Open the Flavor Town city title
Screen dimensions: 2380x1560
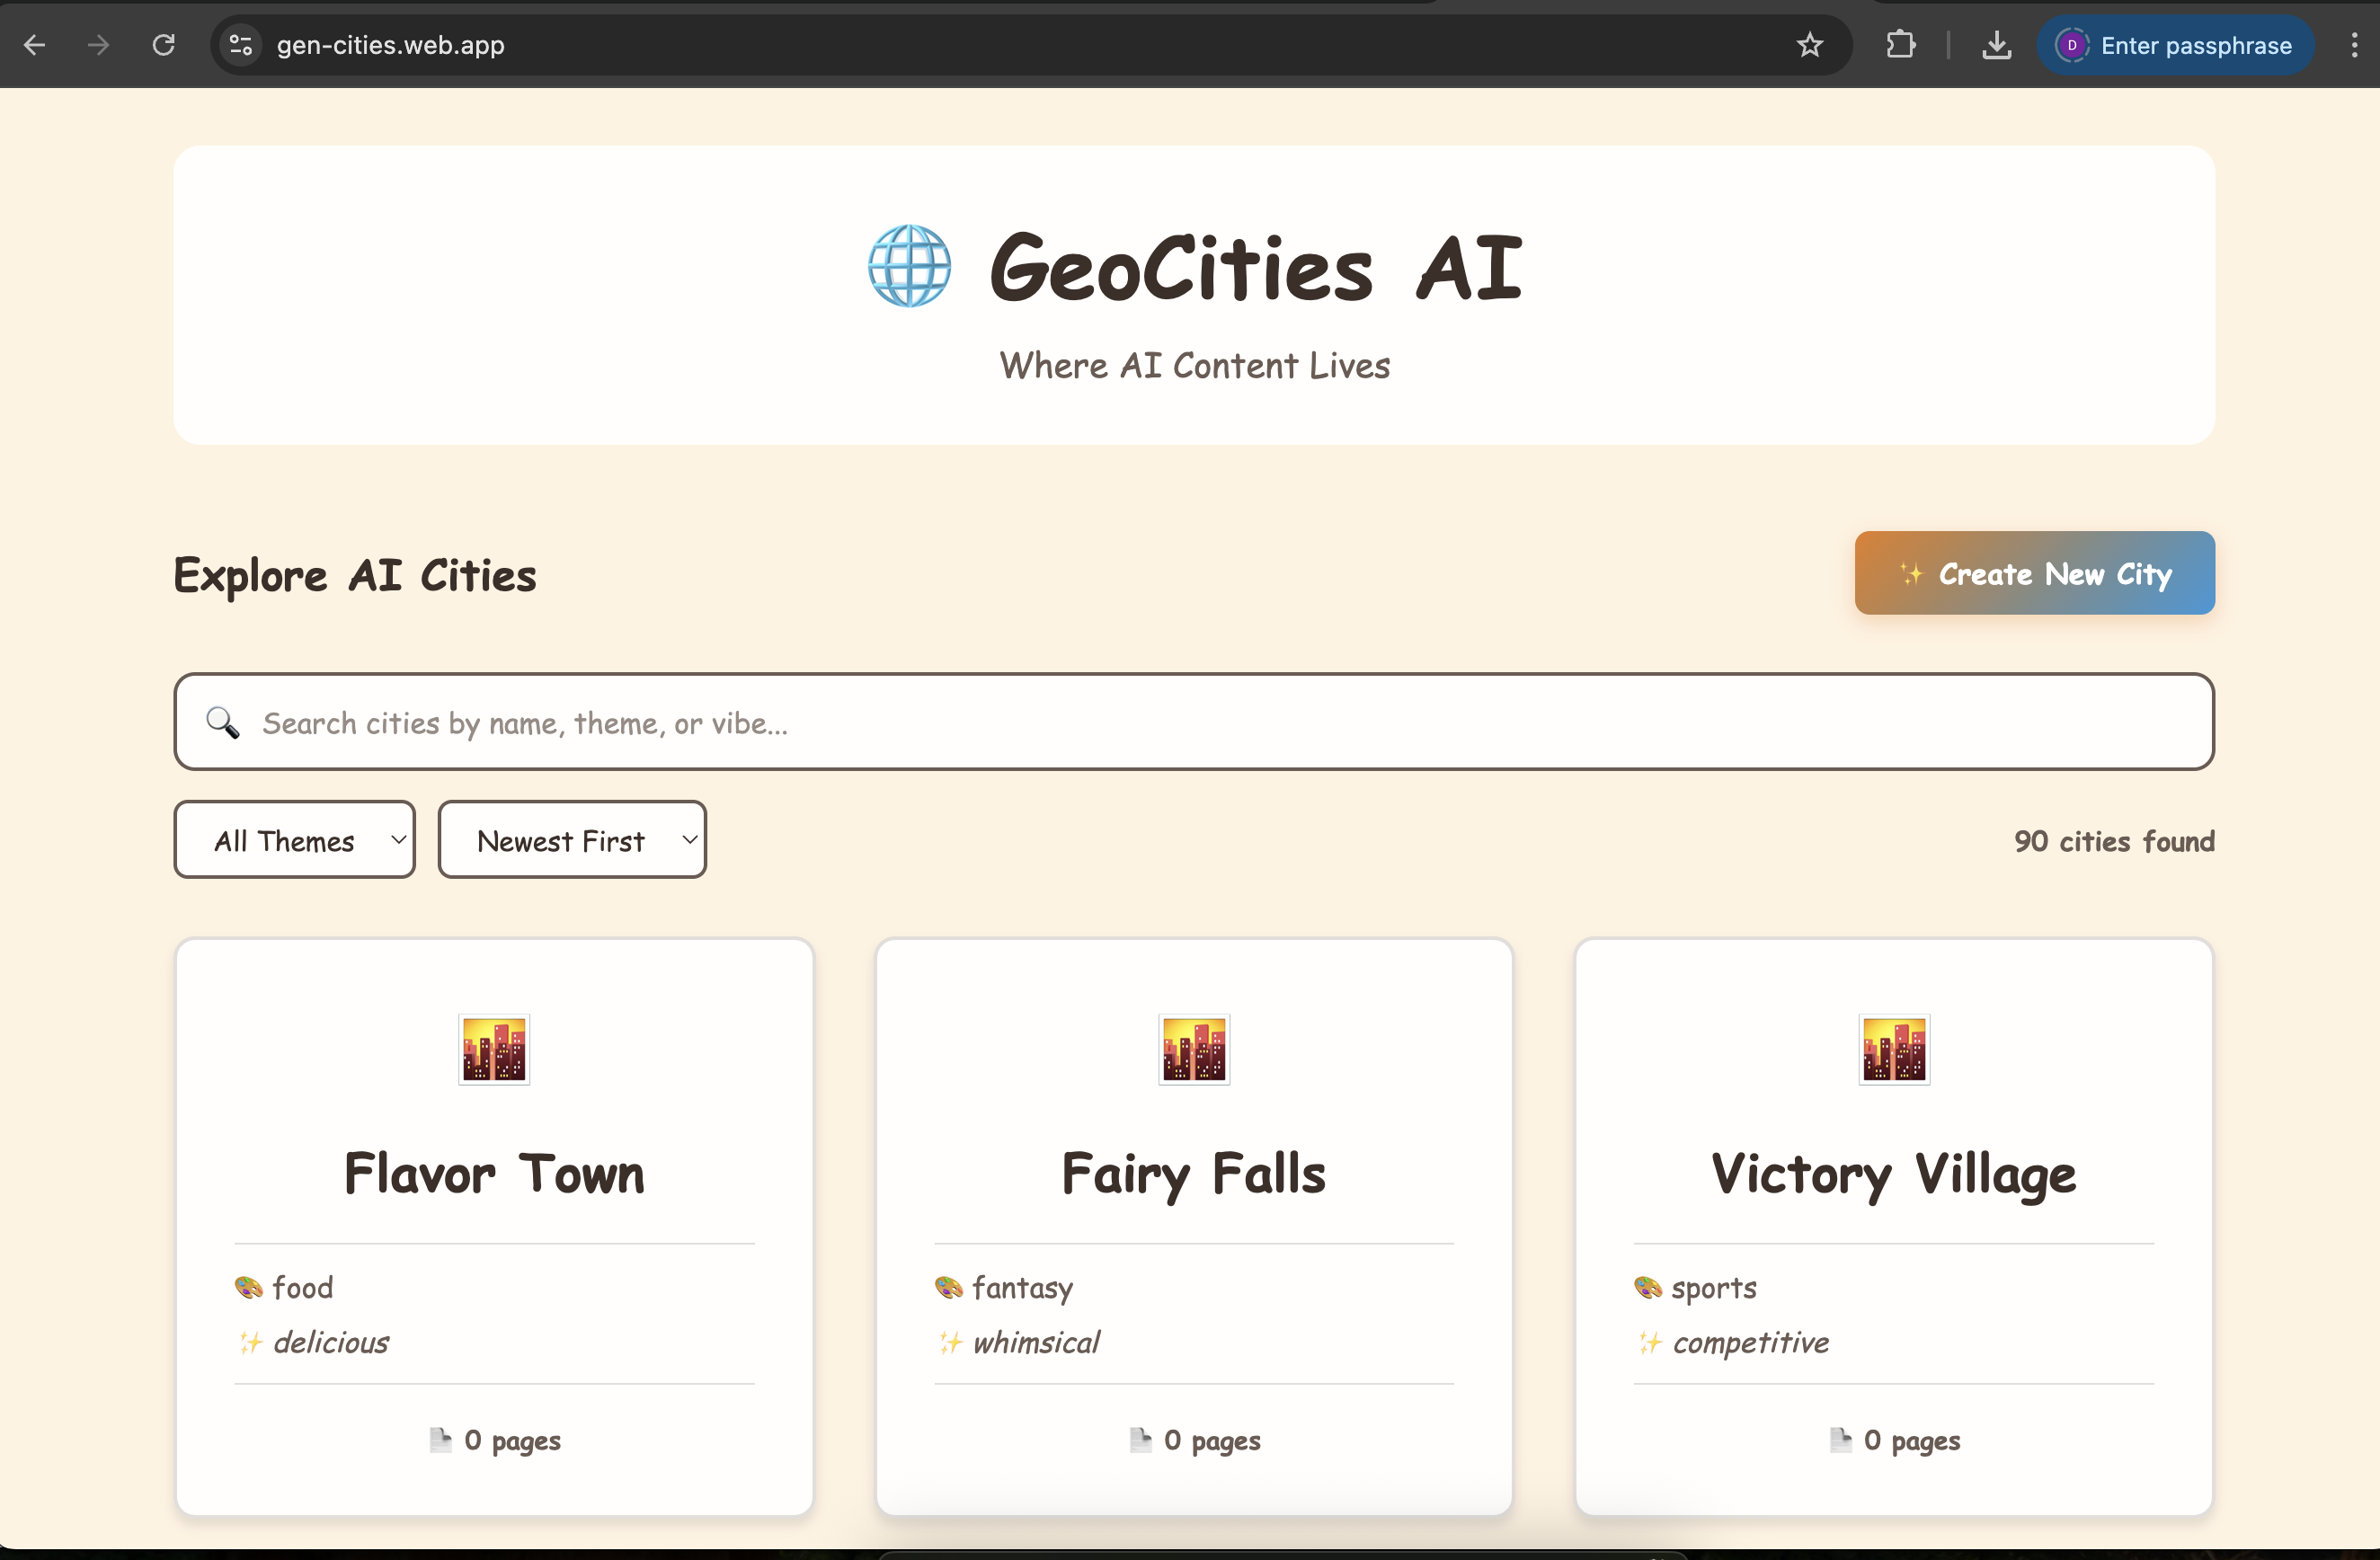494,1174
